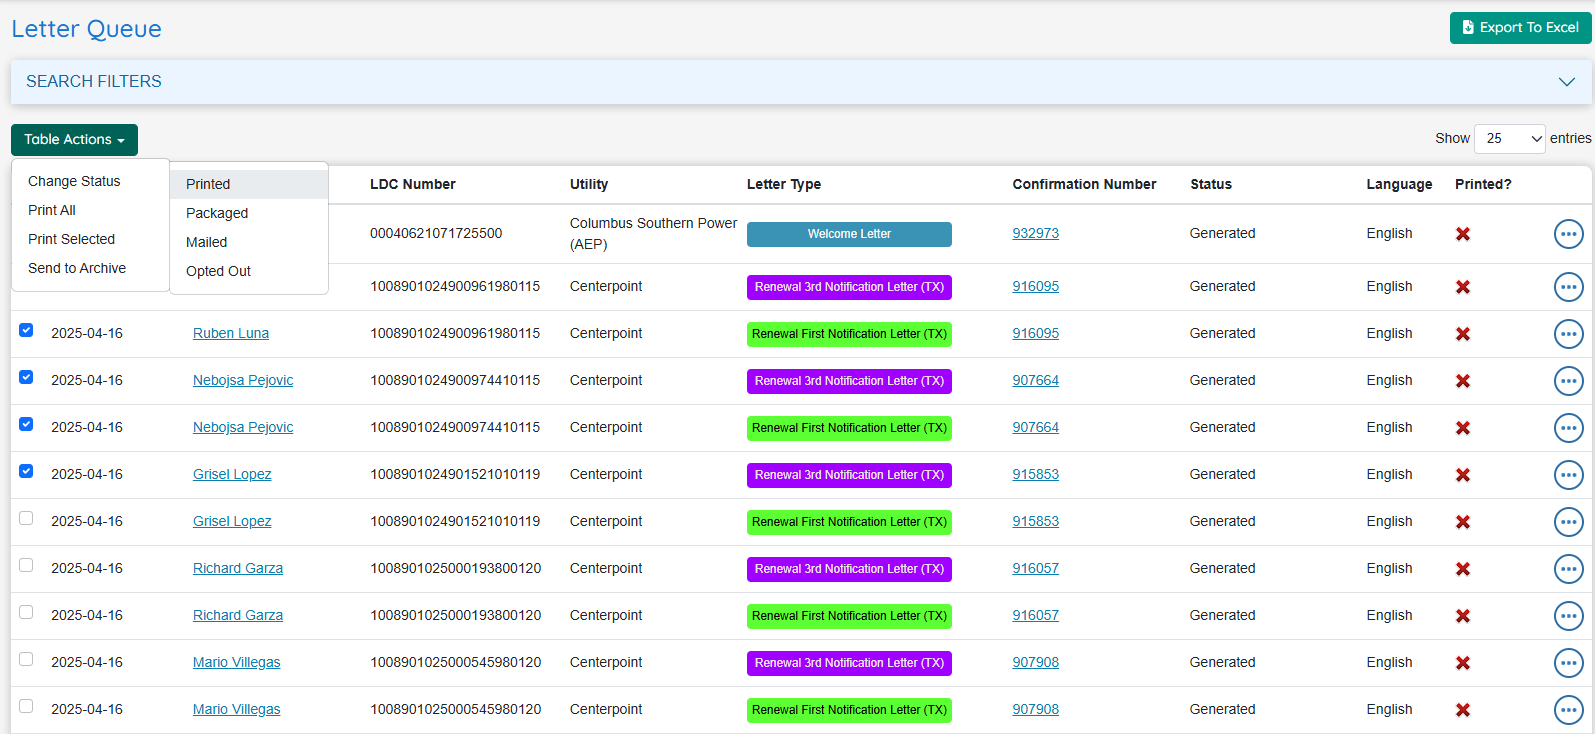Choose Print All from Table Actions
The image size is (1595, 734).
90,210
